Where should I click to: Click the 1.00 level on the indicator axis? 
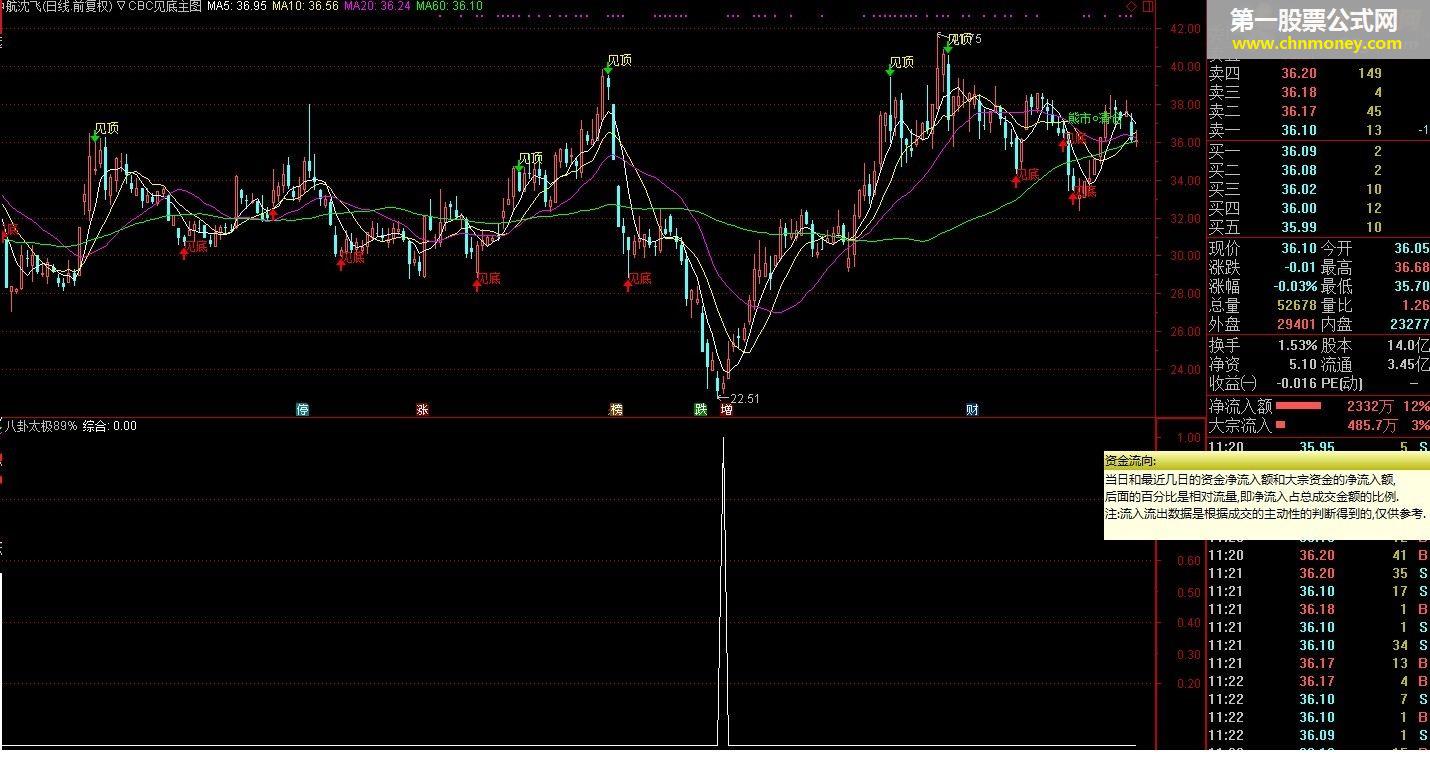click(1189, 438)
